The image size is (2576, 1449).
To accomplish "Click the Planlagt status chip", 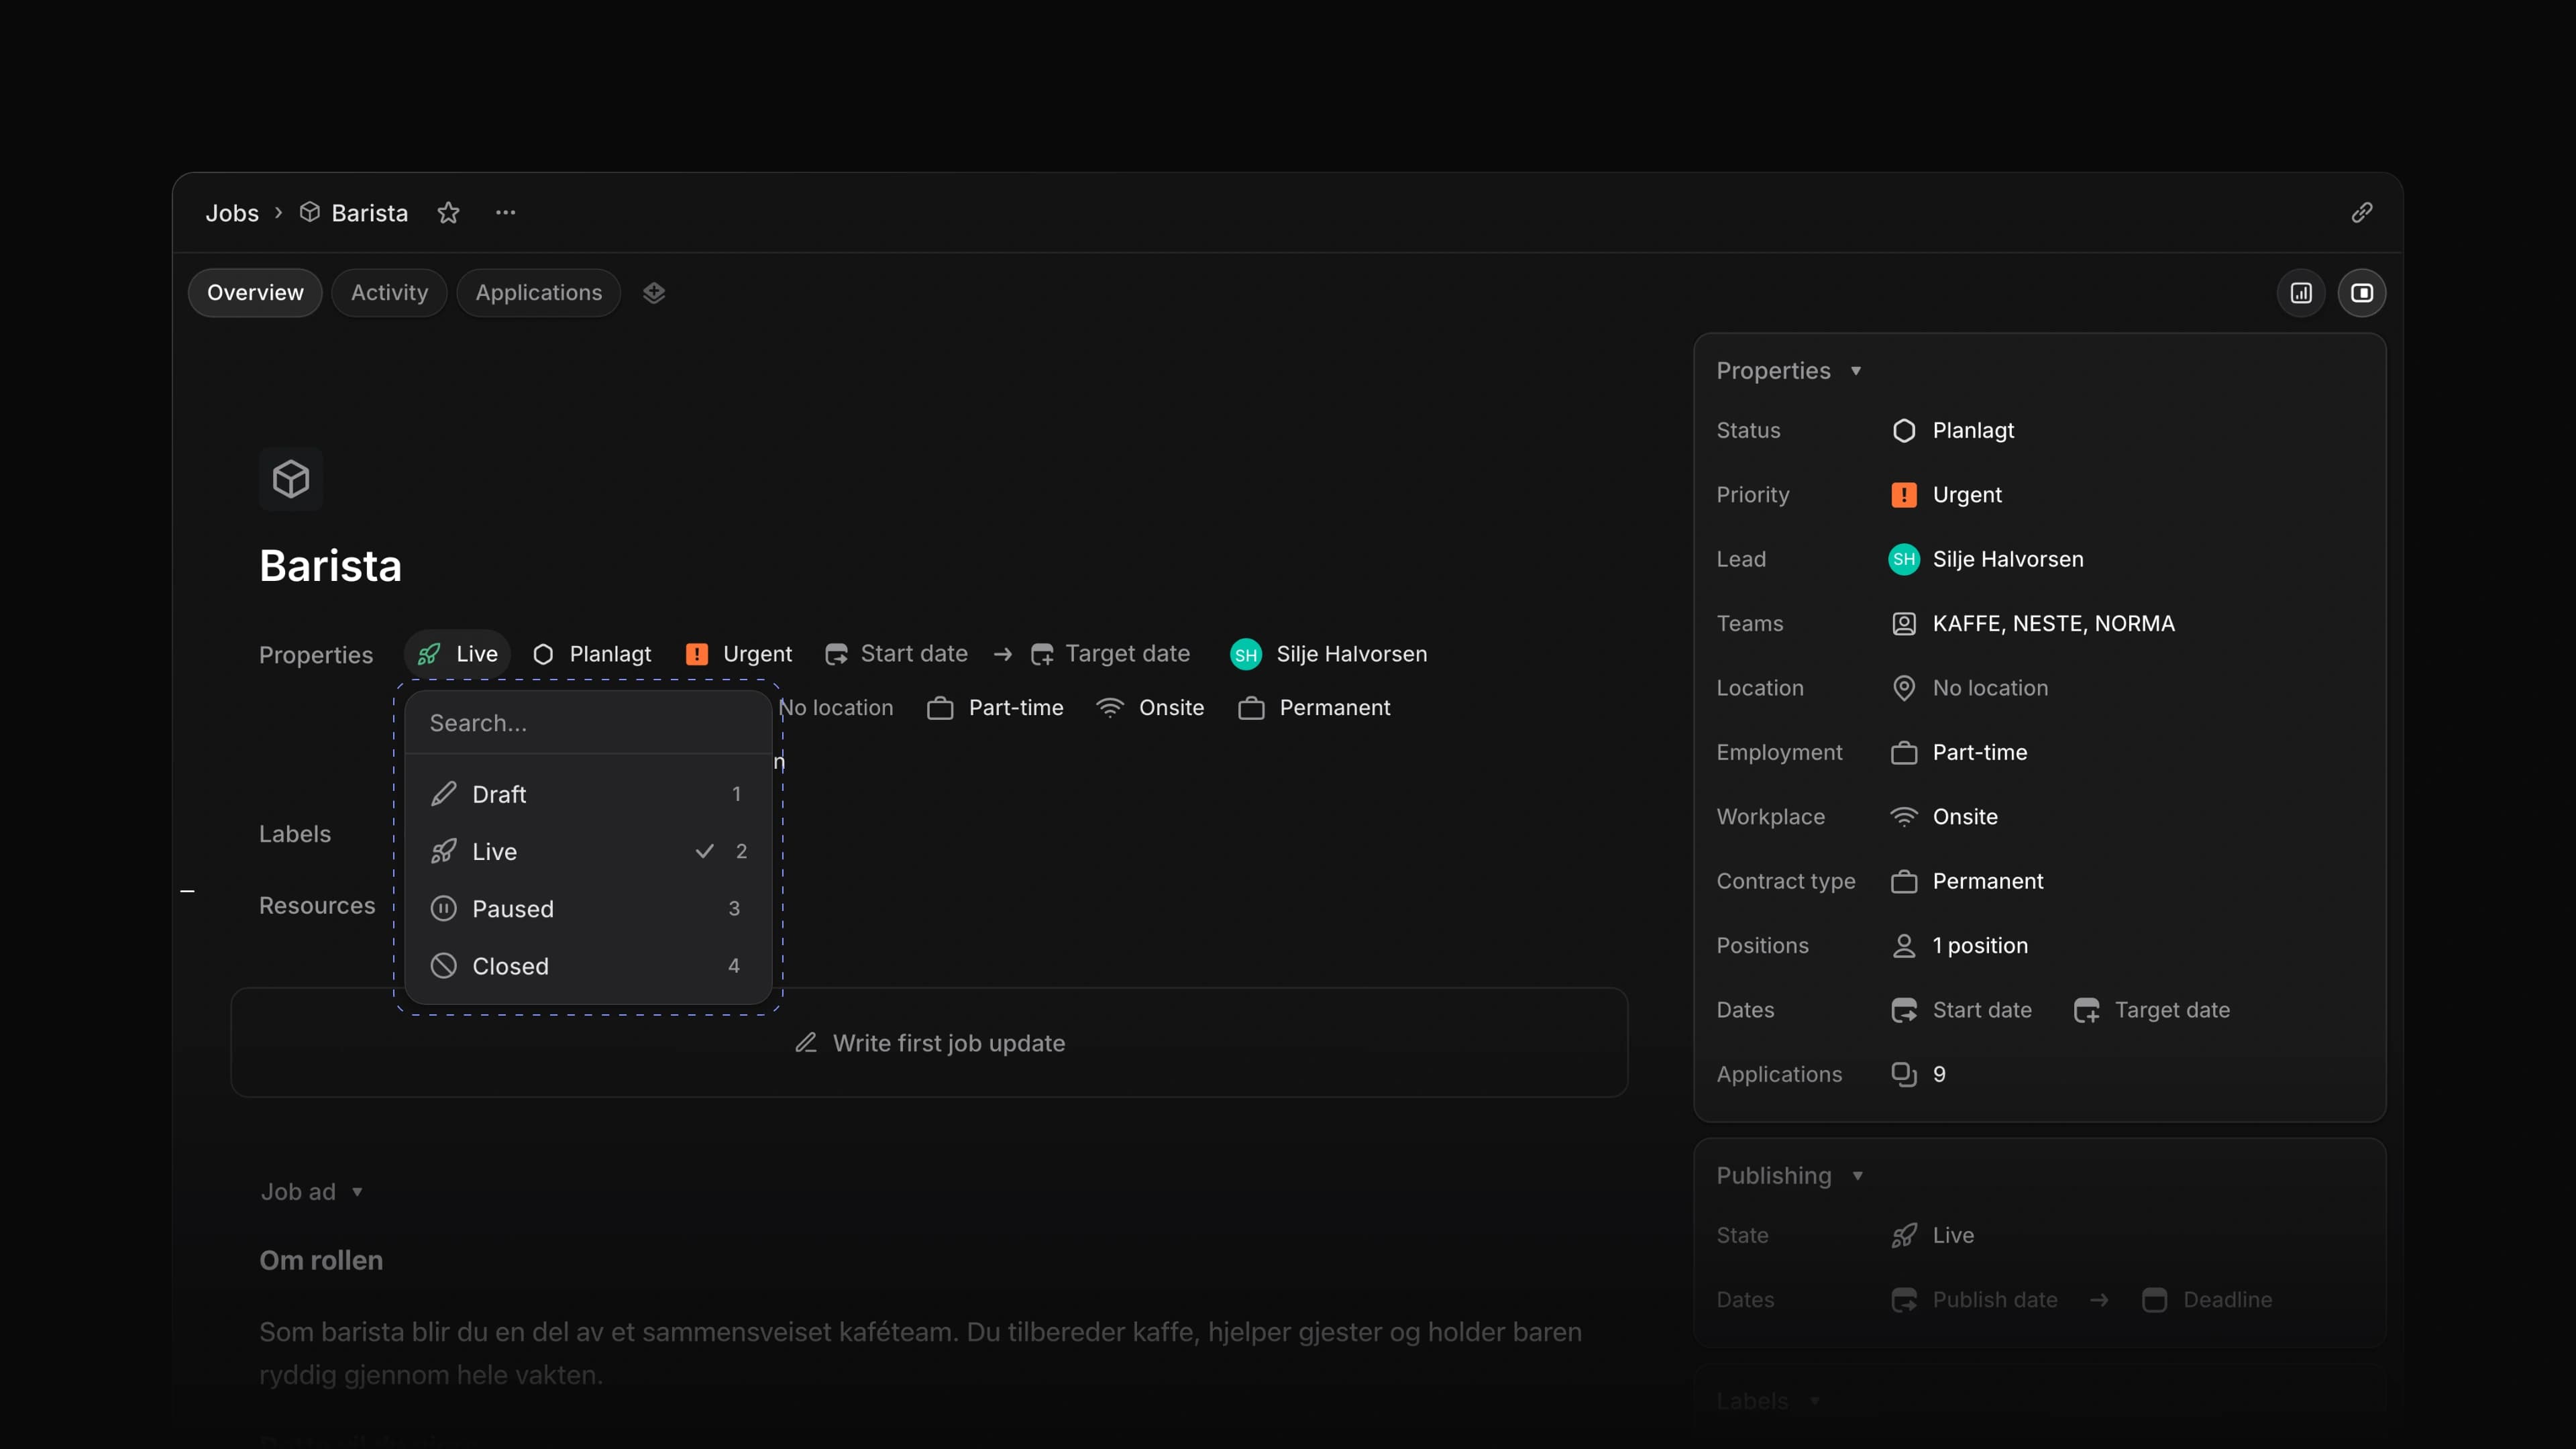I will 592,654.
